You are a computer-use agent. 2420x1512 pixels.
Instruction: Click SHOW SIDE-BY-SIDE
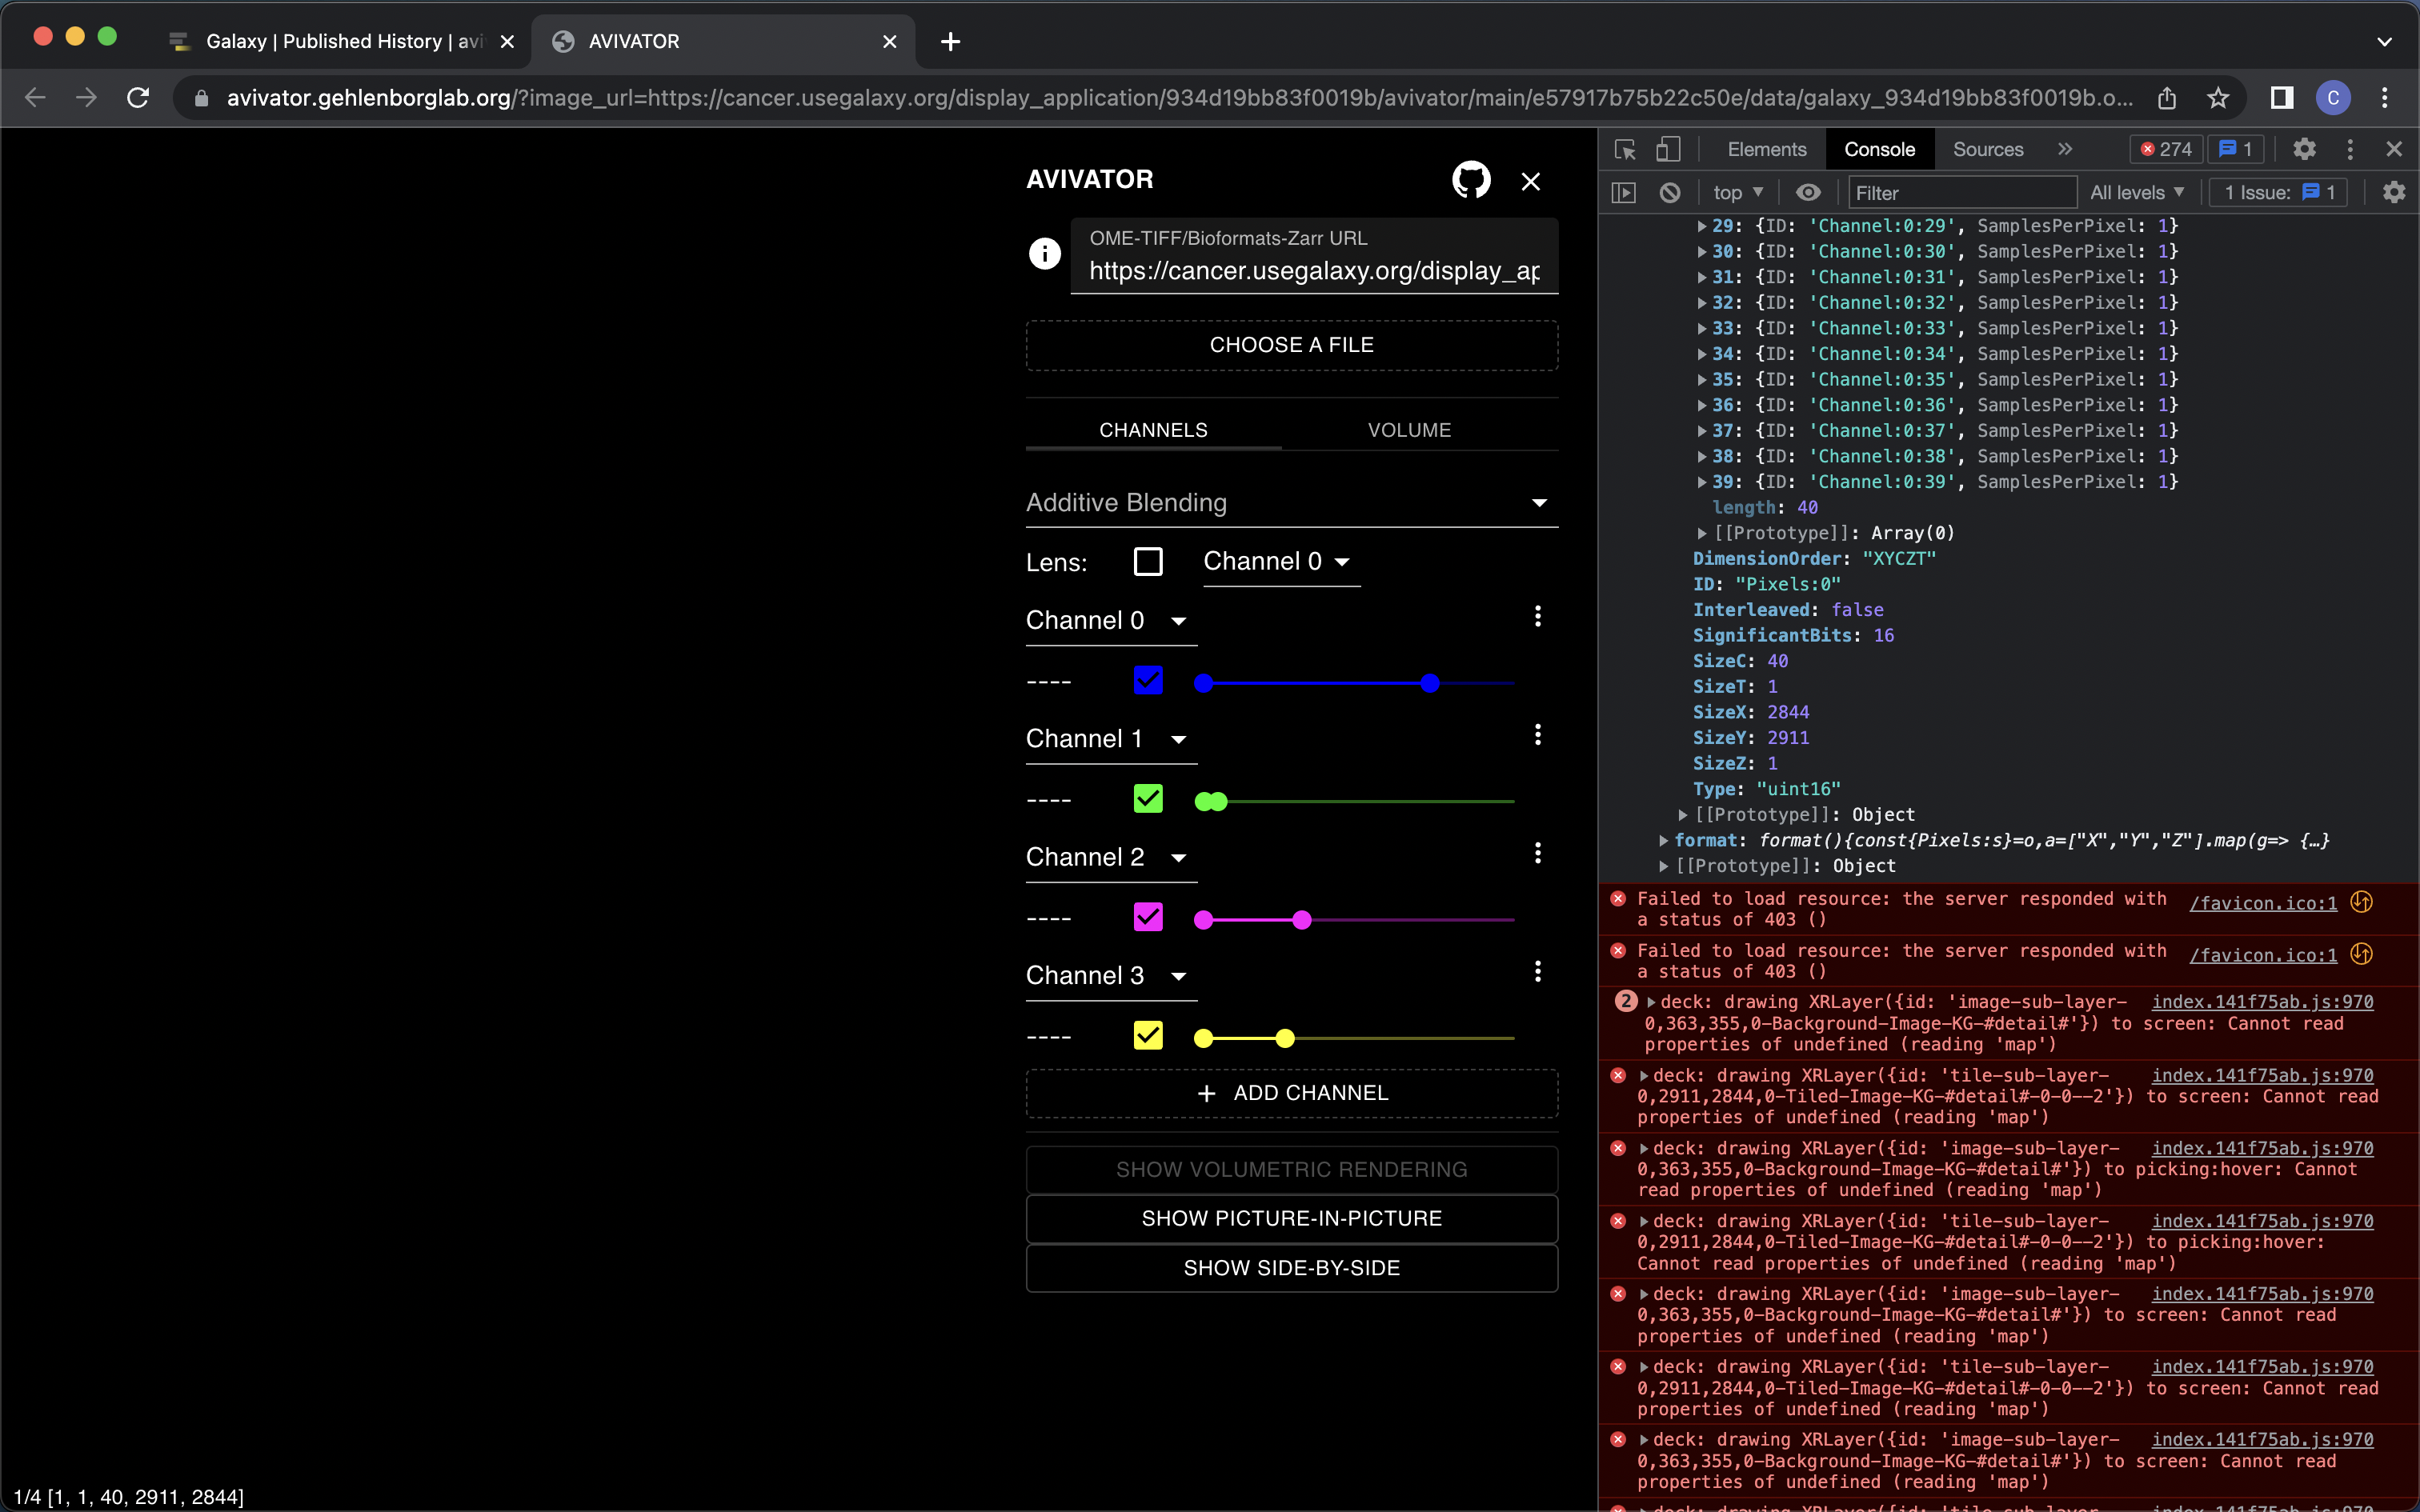pyautogui.click(x=1291, y=1267)
